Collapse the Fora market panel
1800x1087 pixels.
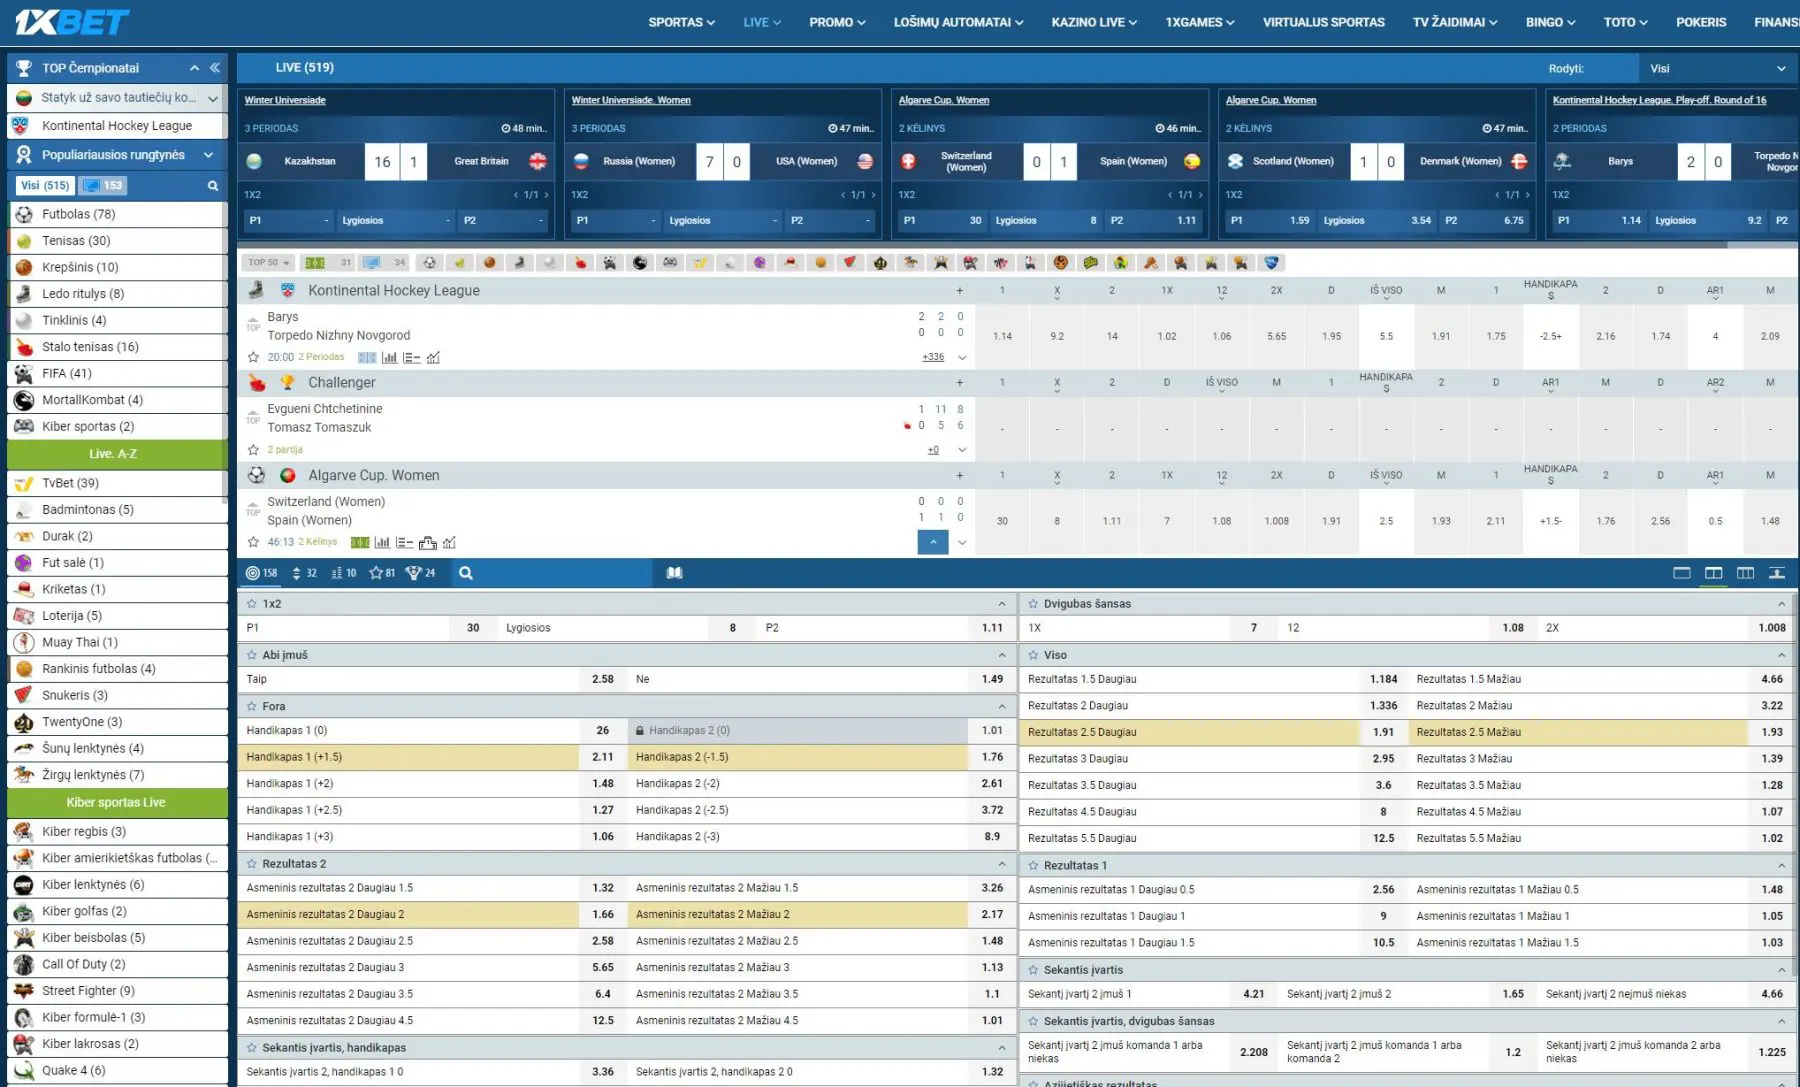click(x=1001, y=706)
